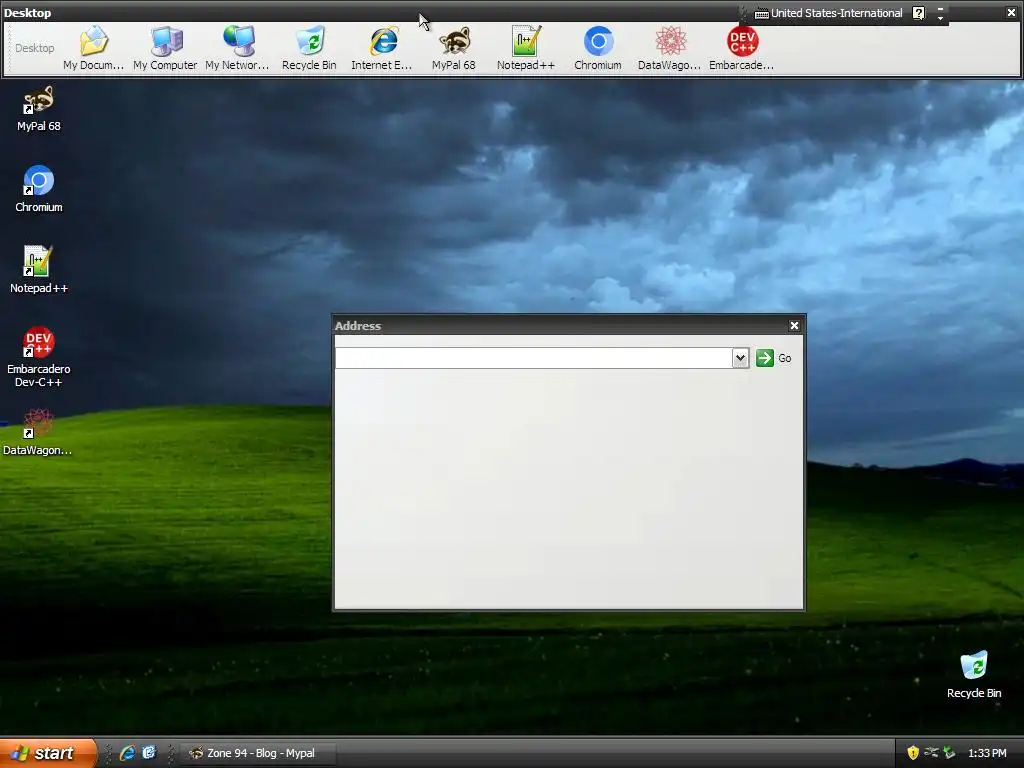Launch MyPal 68 from the Desktop toolbar

tap(454, 48)
